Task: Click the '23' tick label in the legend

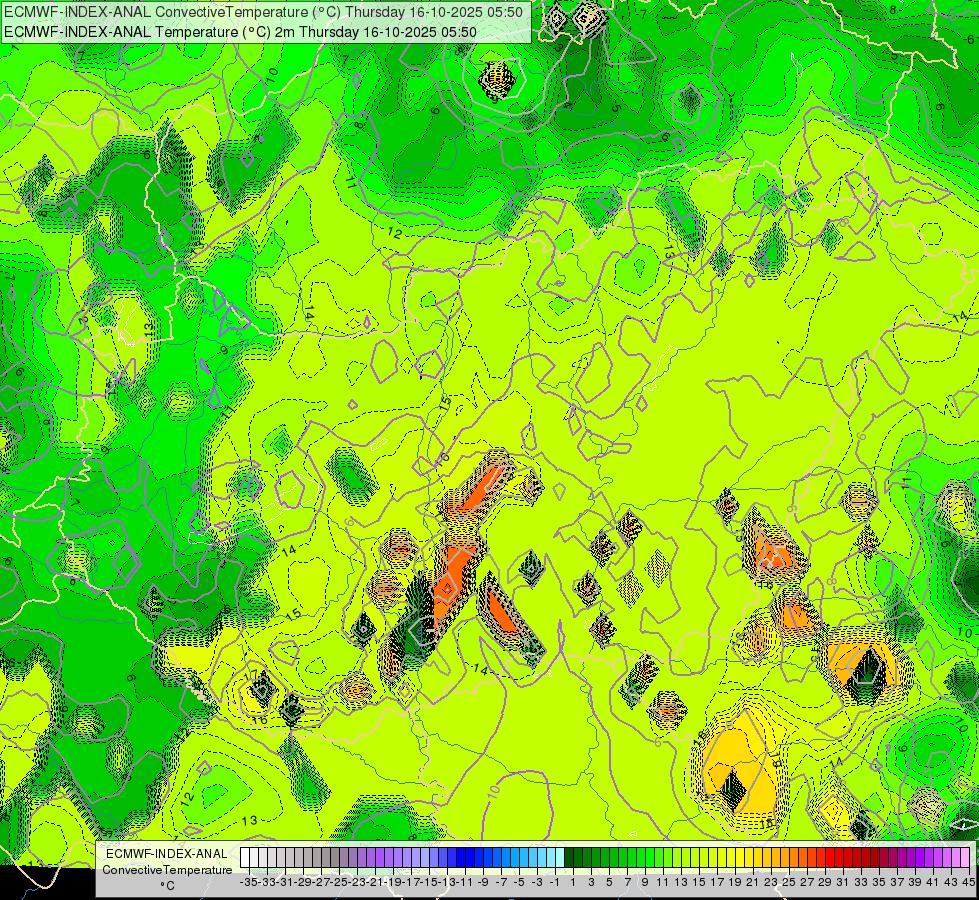Action: (x=770, y=882)
